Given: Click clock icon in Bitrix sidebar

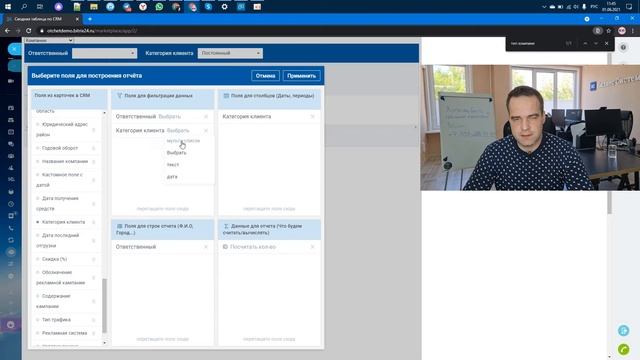Looking at the screenshot, I should pos(11,204).
